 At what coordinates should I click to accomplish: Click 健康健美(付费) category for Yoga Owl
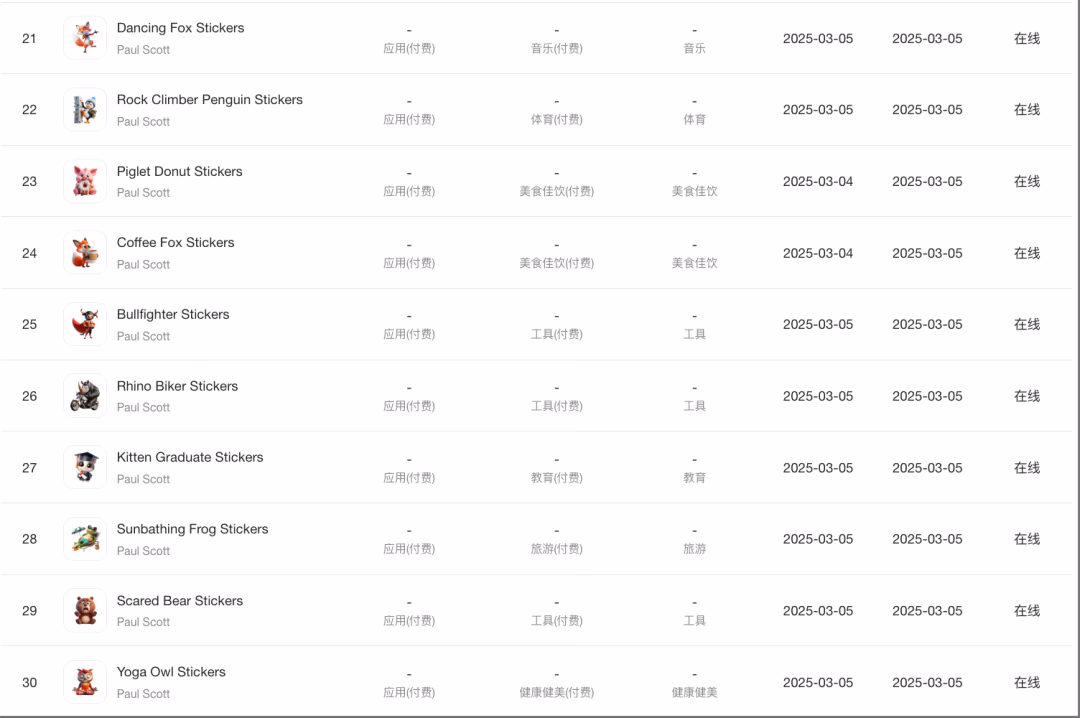click(557, 692)
